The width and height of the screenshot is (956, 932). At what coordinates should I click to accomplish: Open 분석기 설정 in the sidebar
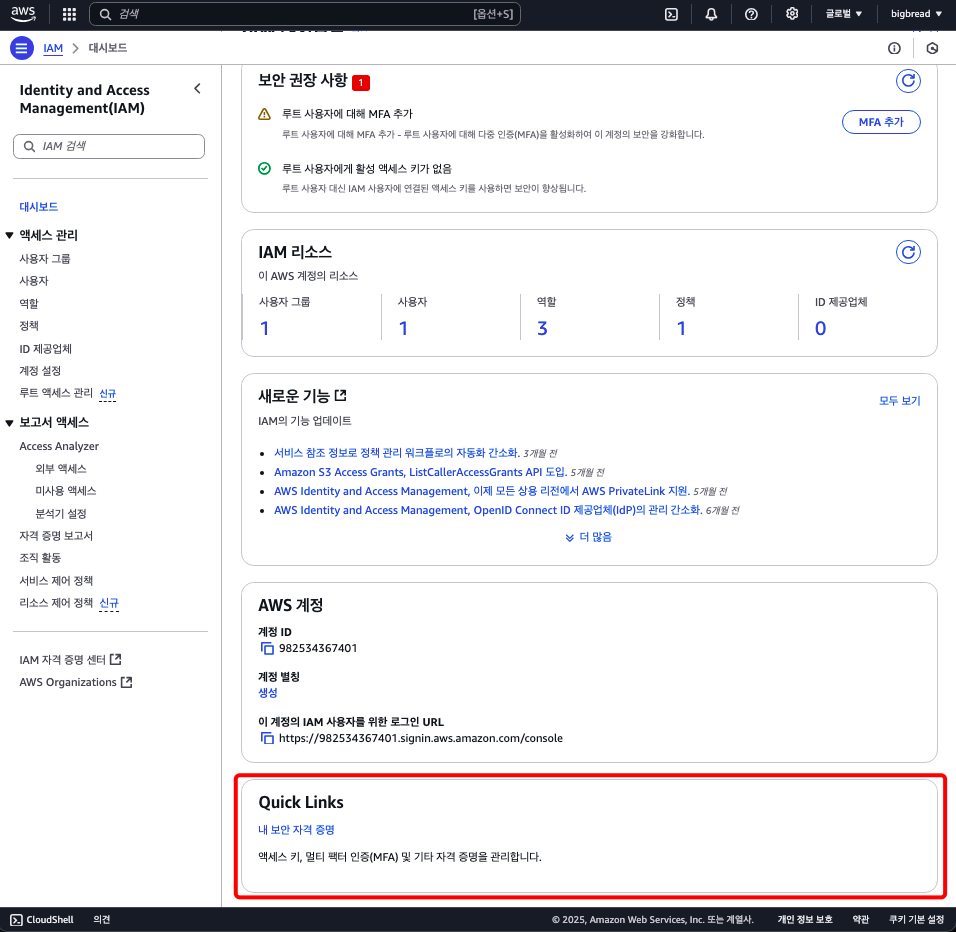click(60, 513)
